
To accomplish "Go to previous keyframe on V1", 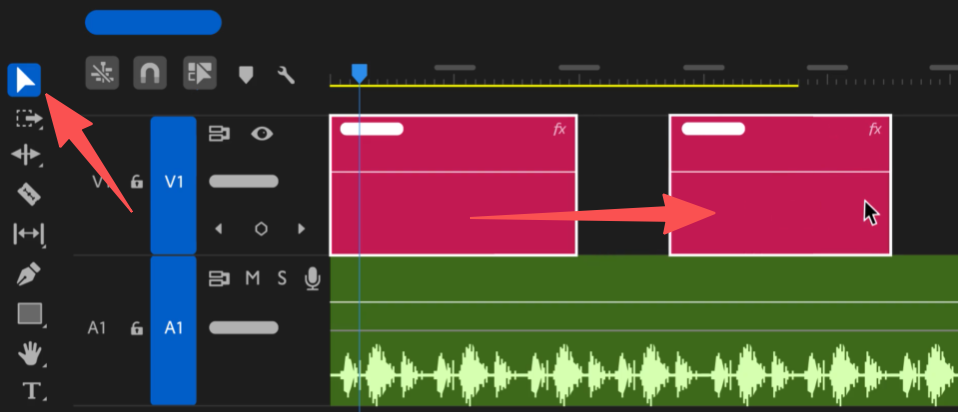I will [x=219, y=229].
